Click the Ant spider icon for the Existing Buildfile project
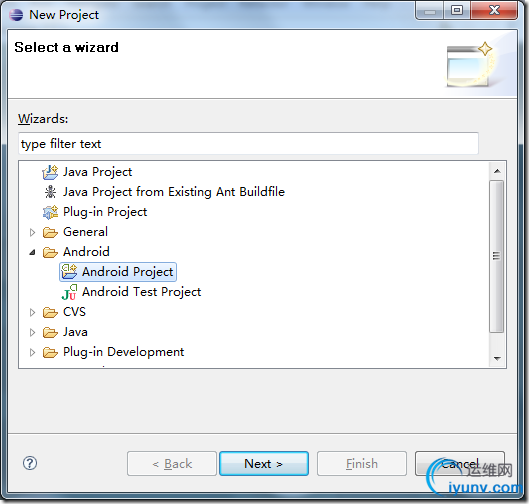 coord(50,192)
